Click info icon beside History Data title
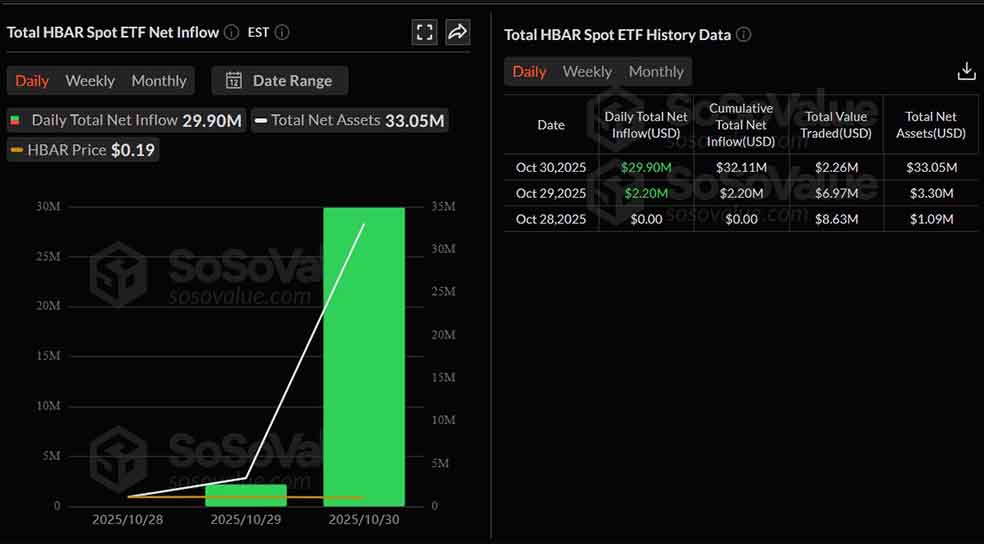Viewport: 984px width, 544px height. [744, 35]
